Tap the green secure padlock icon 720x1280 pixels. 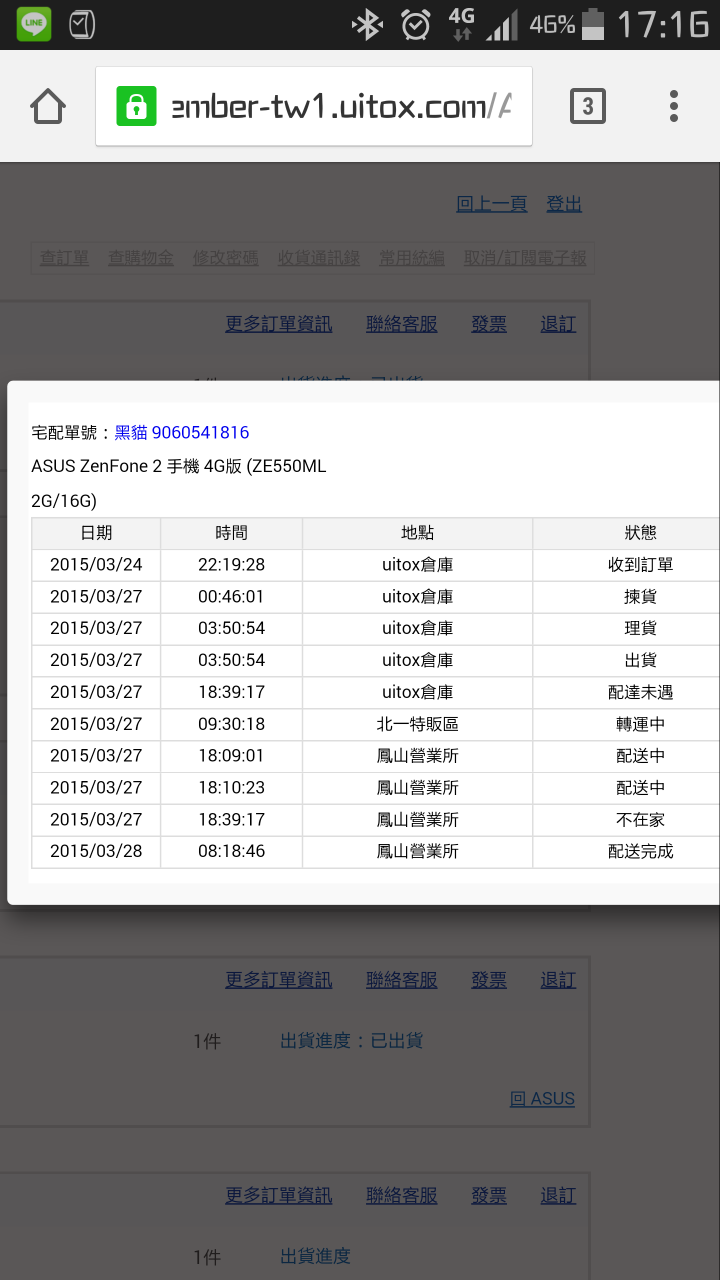click(x=136, y=106)
